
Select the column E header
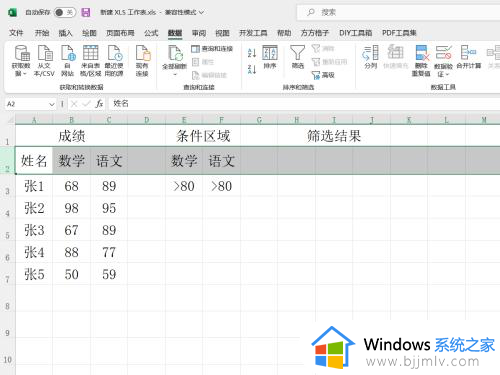click(184, 120)
